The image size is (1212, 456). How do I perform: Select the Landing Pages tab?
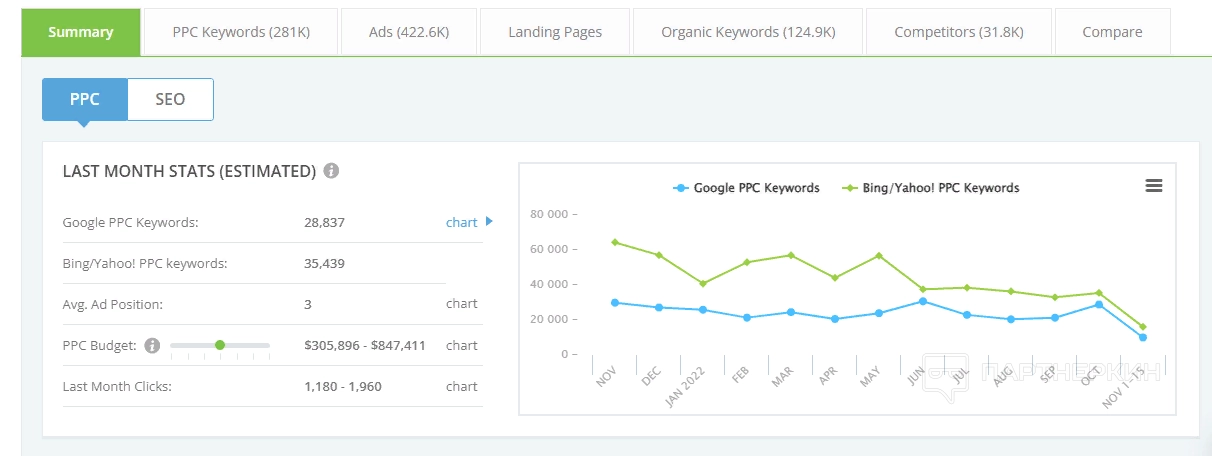[555, 32]
